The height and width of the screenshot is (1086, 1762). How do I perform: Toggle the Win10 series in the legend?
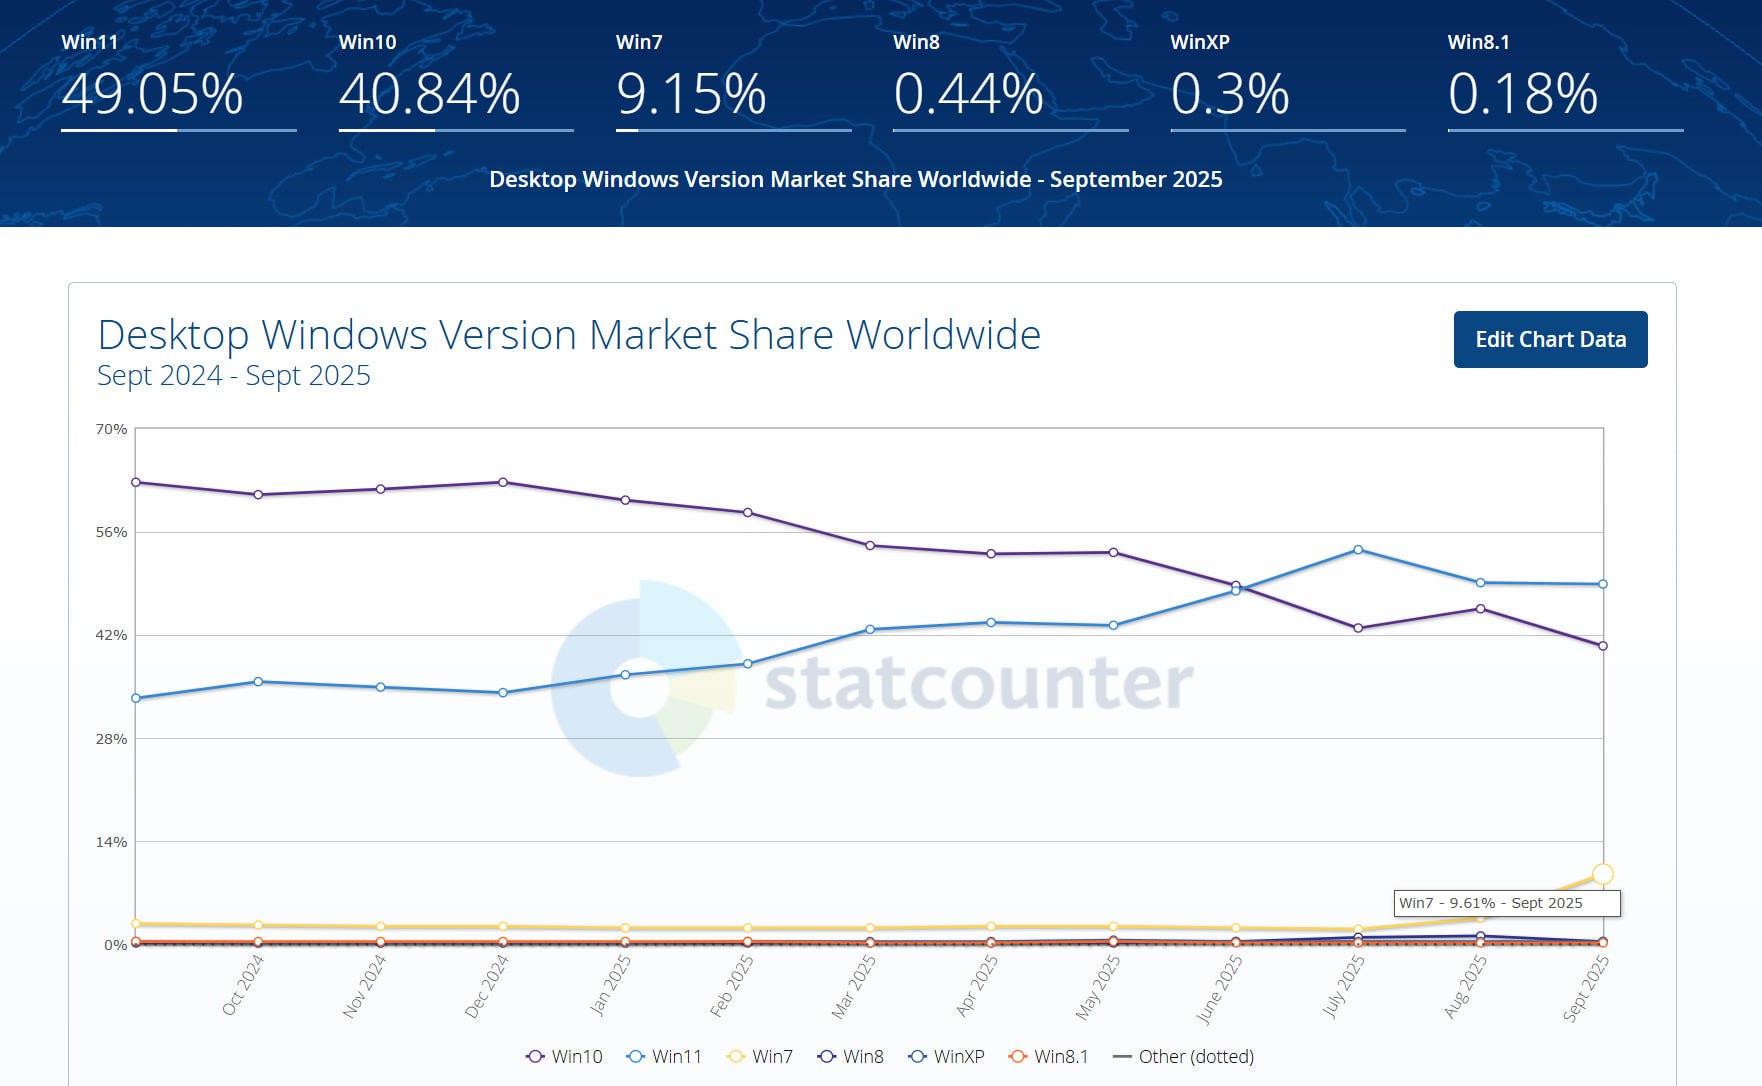coord(565,1057)
